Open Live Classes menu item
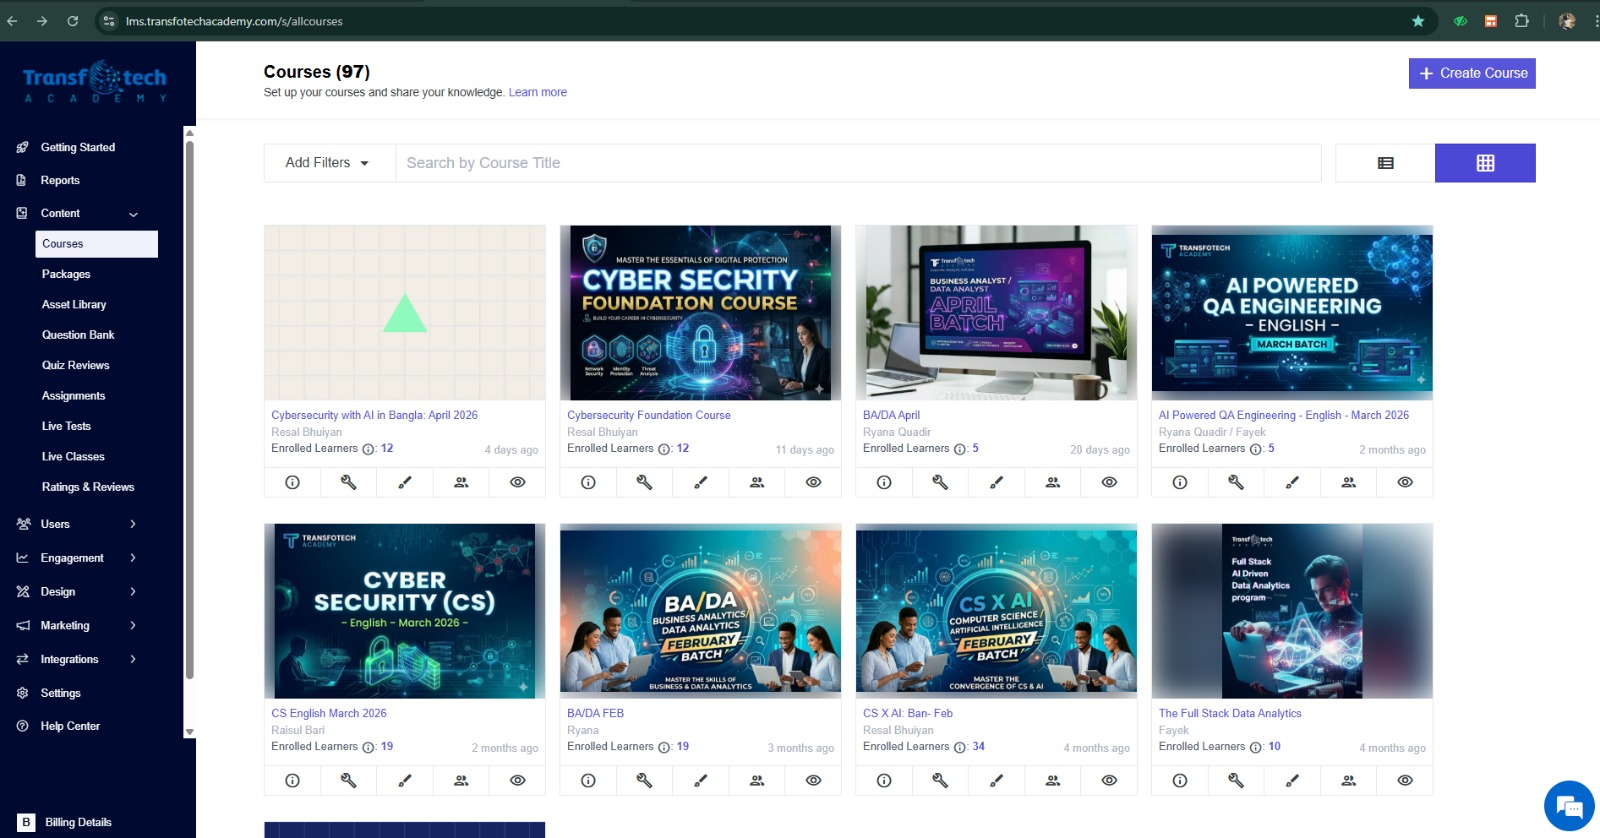Screen dimensions: 1600x838 73,457
